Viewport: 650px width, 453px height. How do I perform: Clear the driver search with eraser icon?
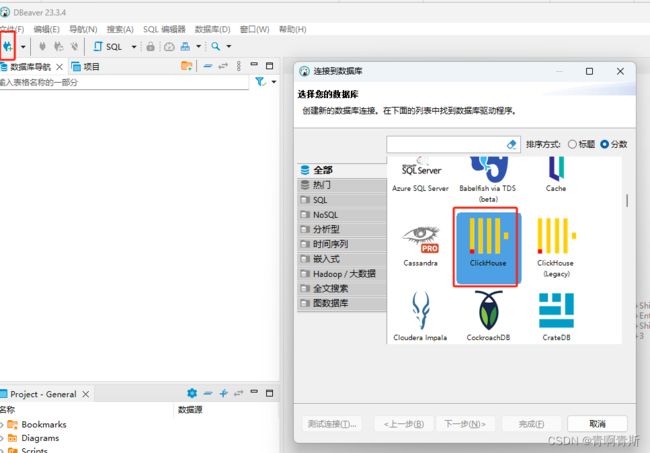pos(512,144)
